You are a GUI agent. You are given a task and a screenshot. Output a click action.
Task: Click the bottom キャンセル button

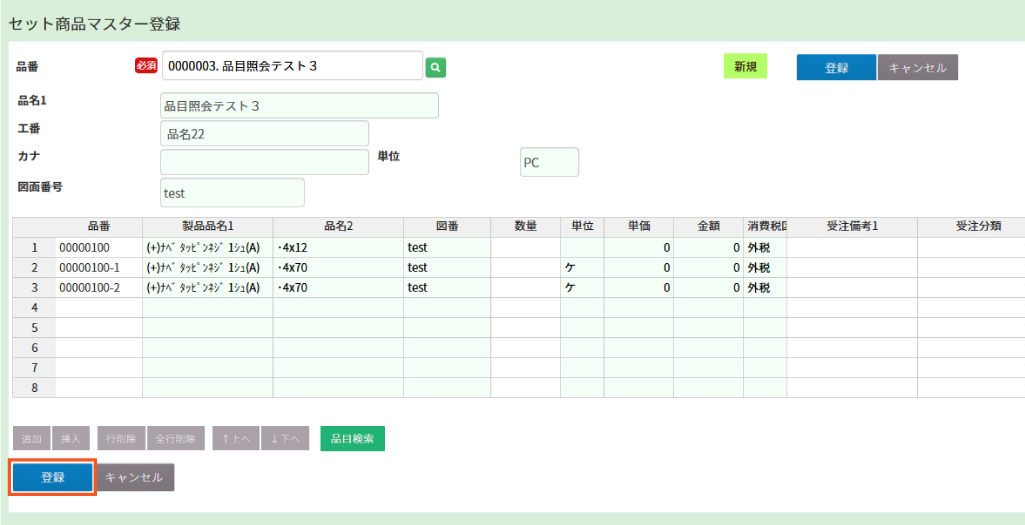[134, 478]
